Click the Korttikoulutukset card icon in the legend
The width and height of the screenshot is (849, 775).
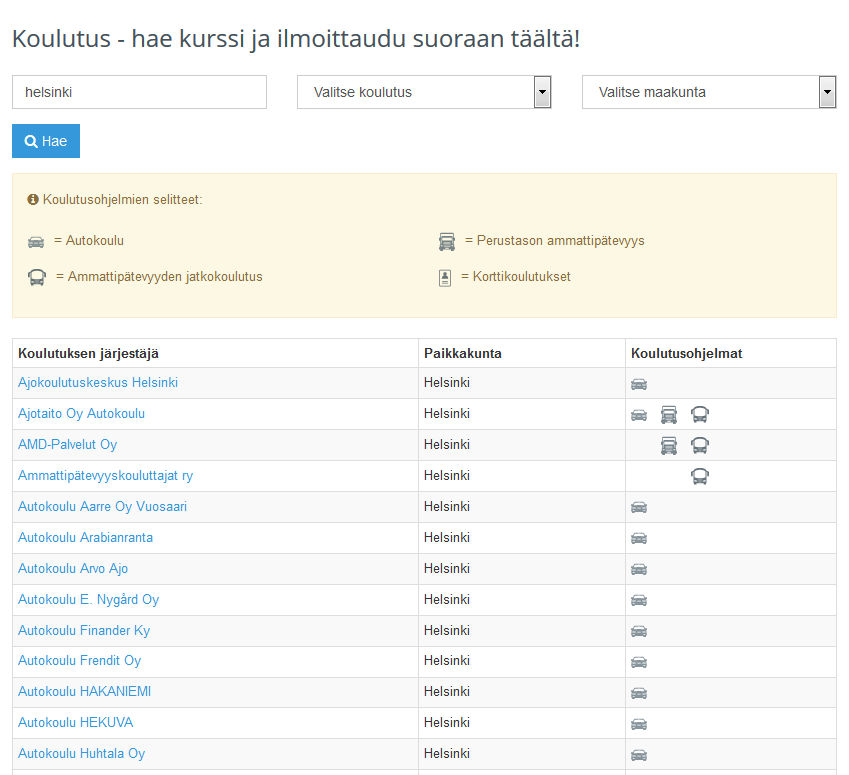tap(443, 277)
